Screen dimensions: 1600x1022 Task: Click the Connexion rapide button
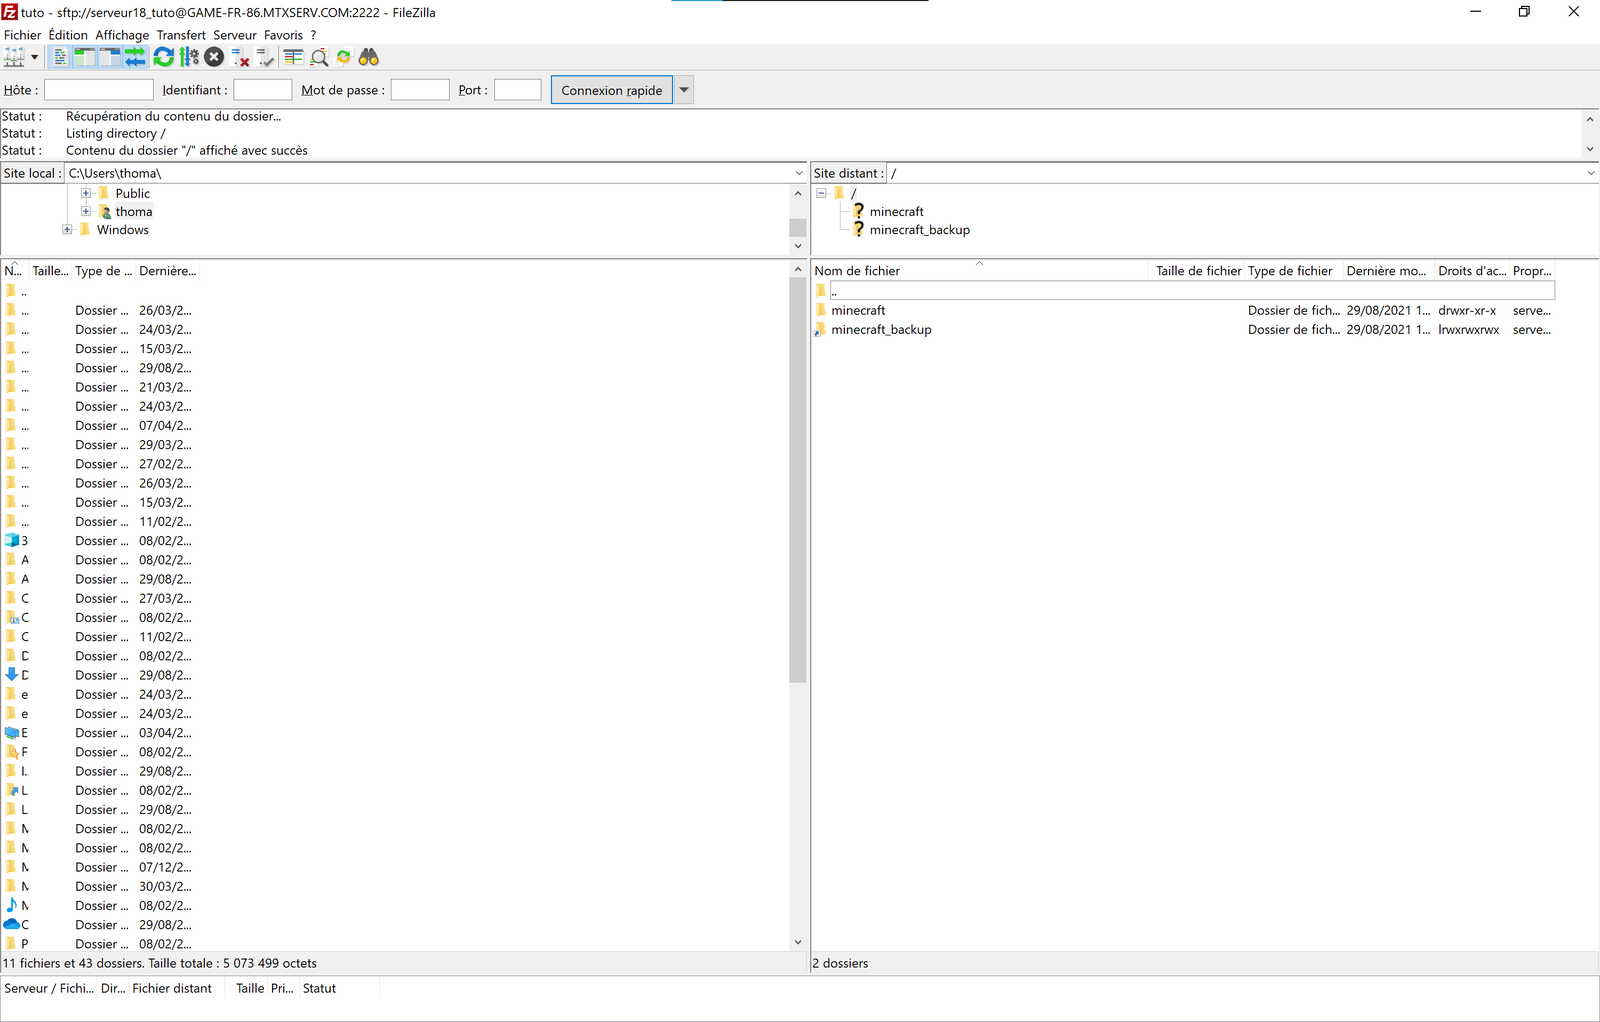click(x=612, y=90)
